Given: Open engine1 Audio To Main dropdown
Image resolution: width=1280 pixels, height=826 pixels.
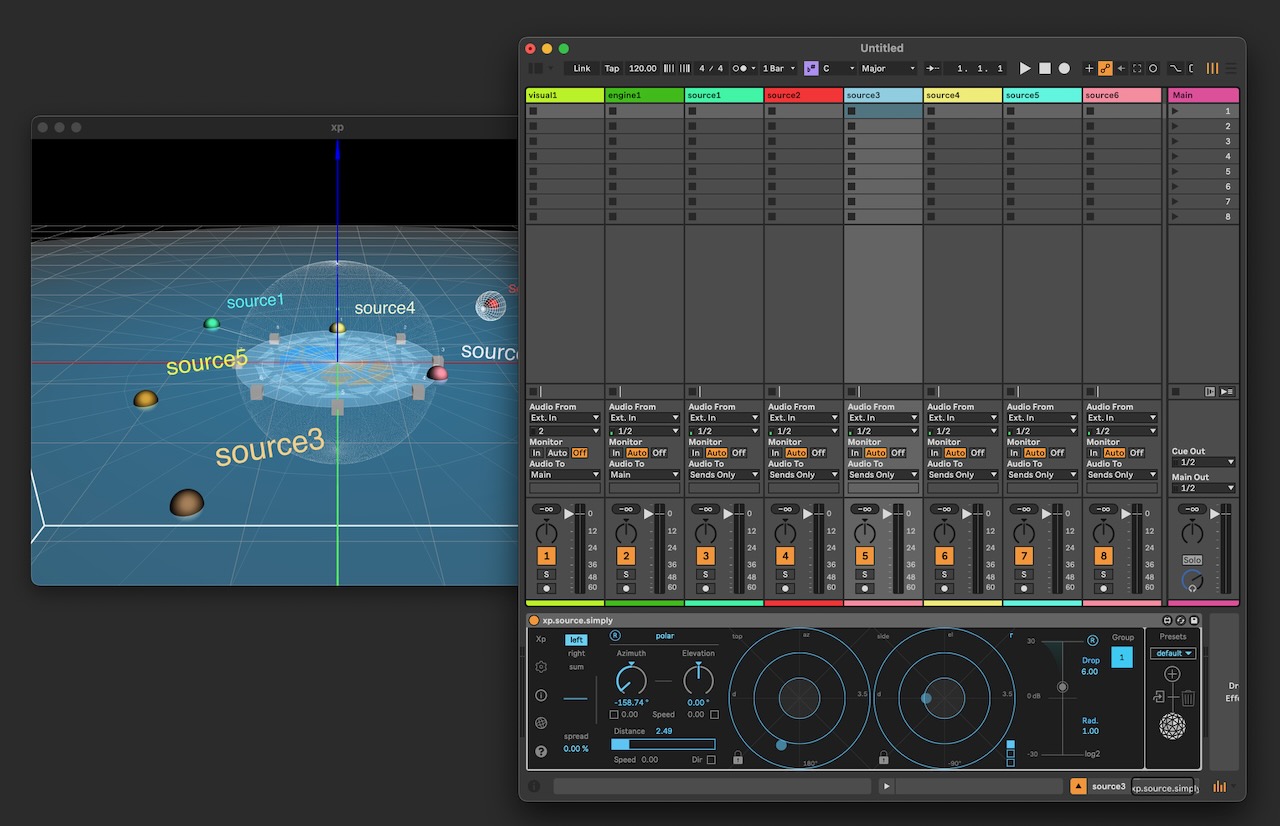Looking at the screenshot, I should coord(644,475).
